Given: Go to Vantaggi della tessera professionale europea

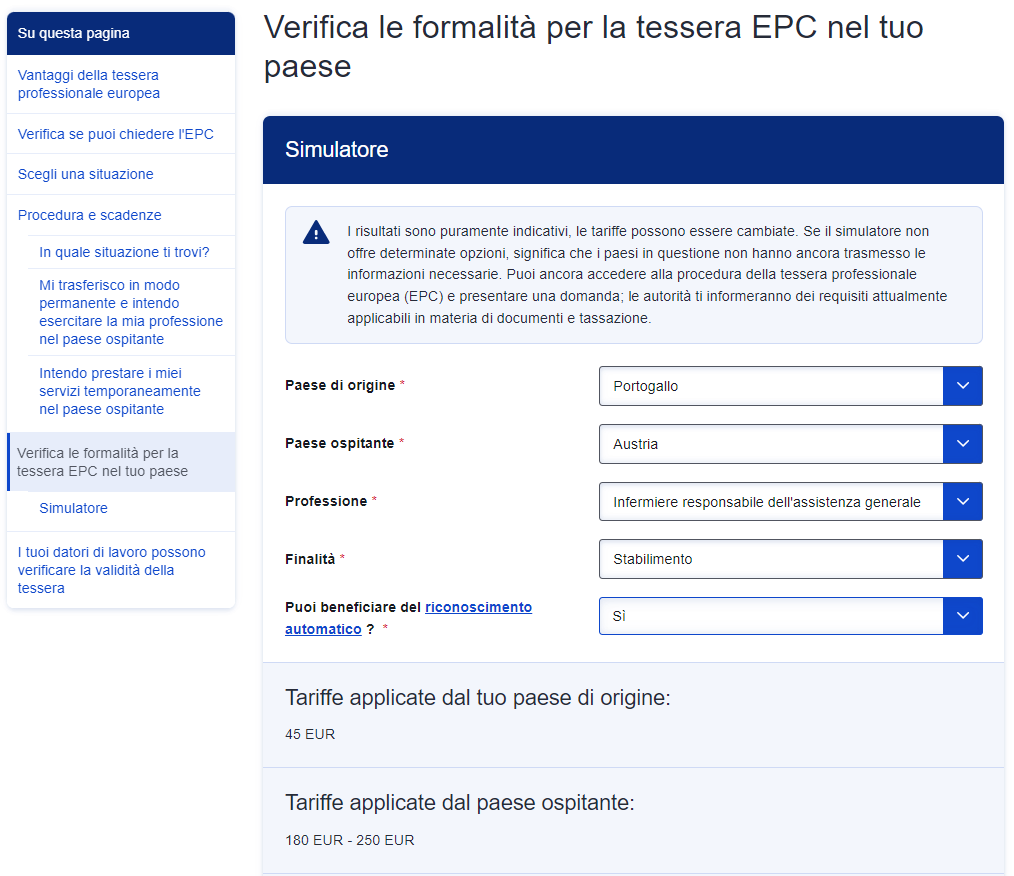Looking at the screenshot, I should (88, 84).
